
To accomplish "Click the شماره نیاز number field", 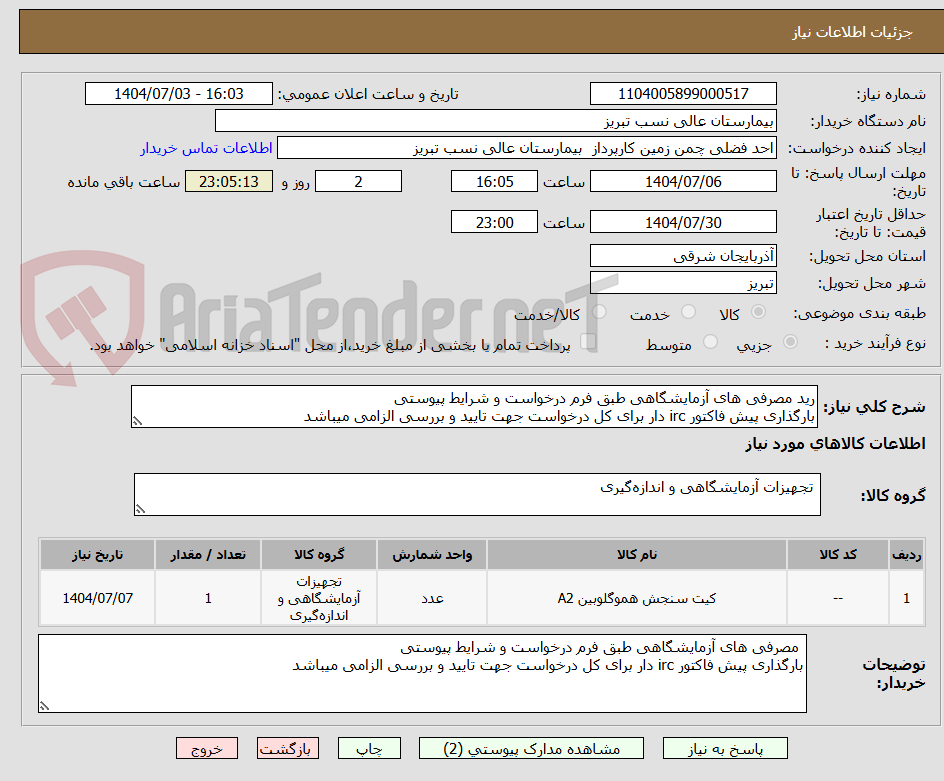I will 684,93.
